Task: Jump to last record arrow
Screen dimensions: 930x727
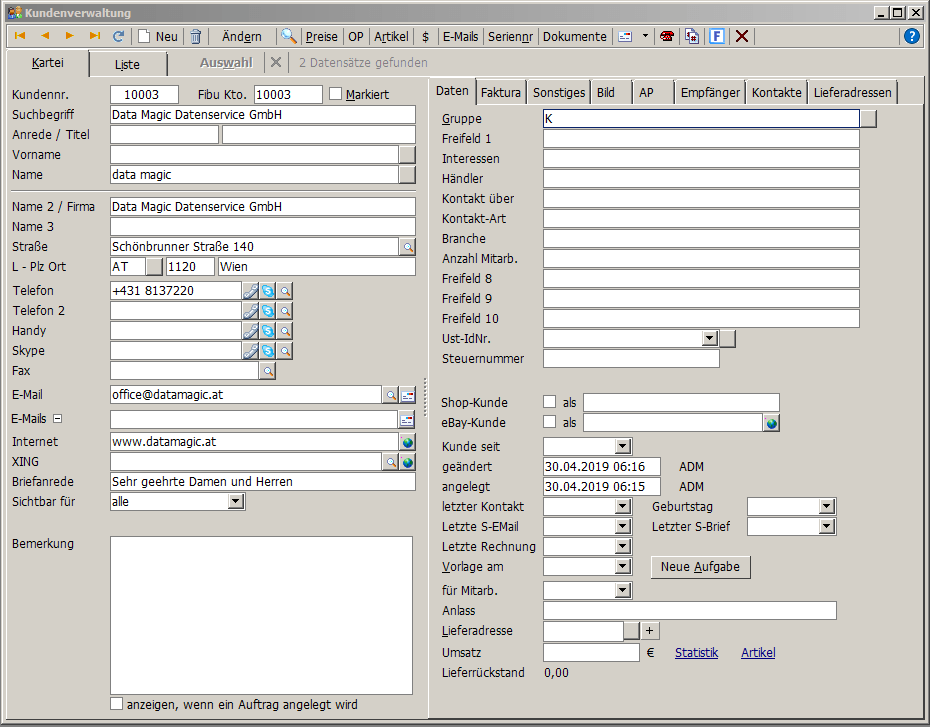Action: pos(94,36)
